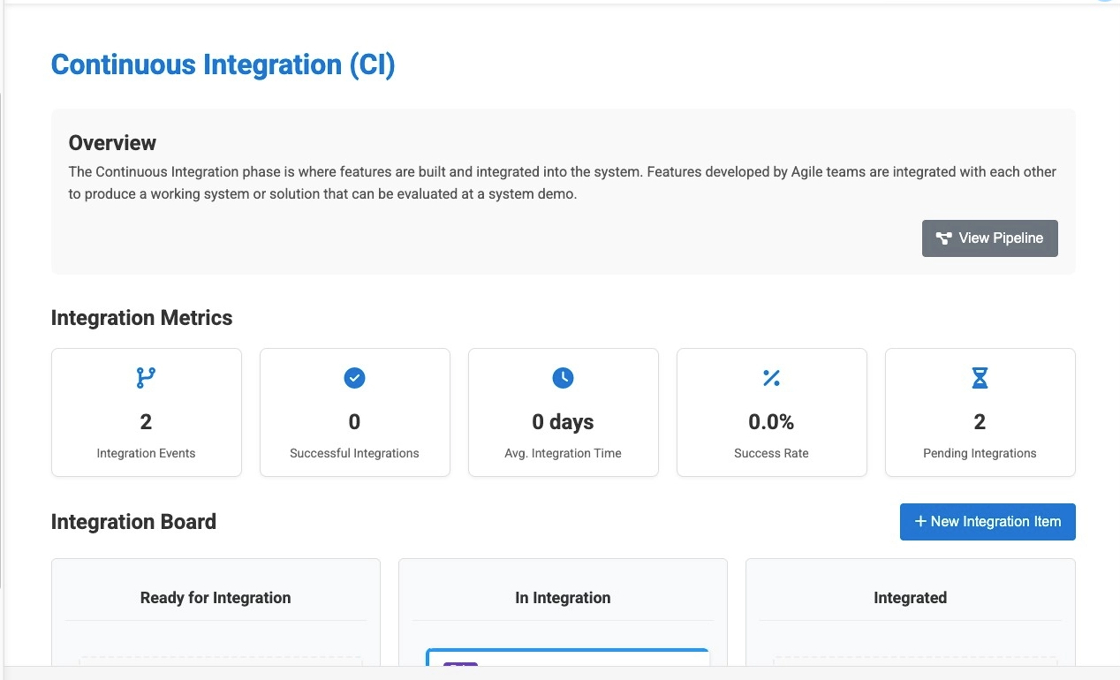Click the Continuous Integration (CI) page title
This screenshot has height=680, width=1120.
tap(222, 64)
